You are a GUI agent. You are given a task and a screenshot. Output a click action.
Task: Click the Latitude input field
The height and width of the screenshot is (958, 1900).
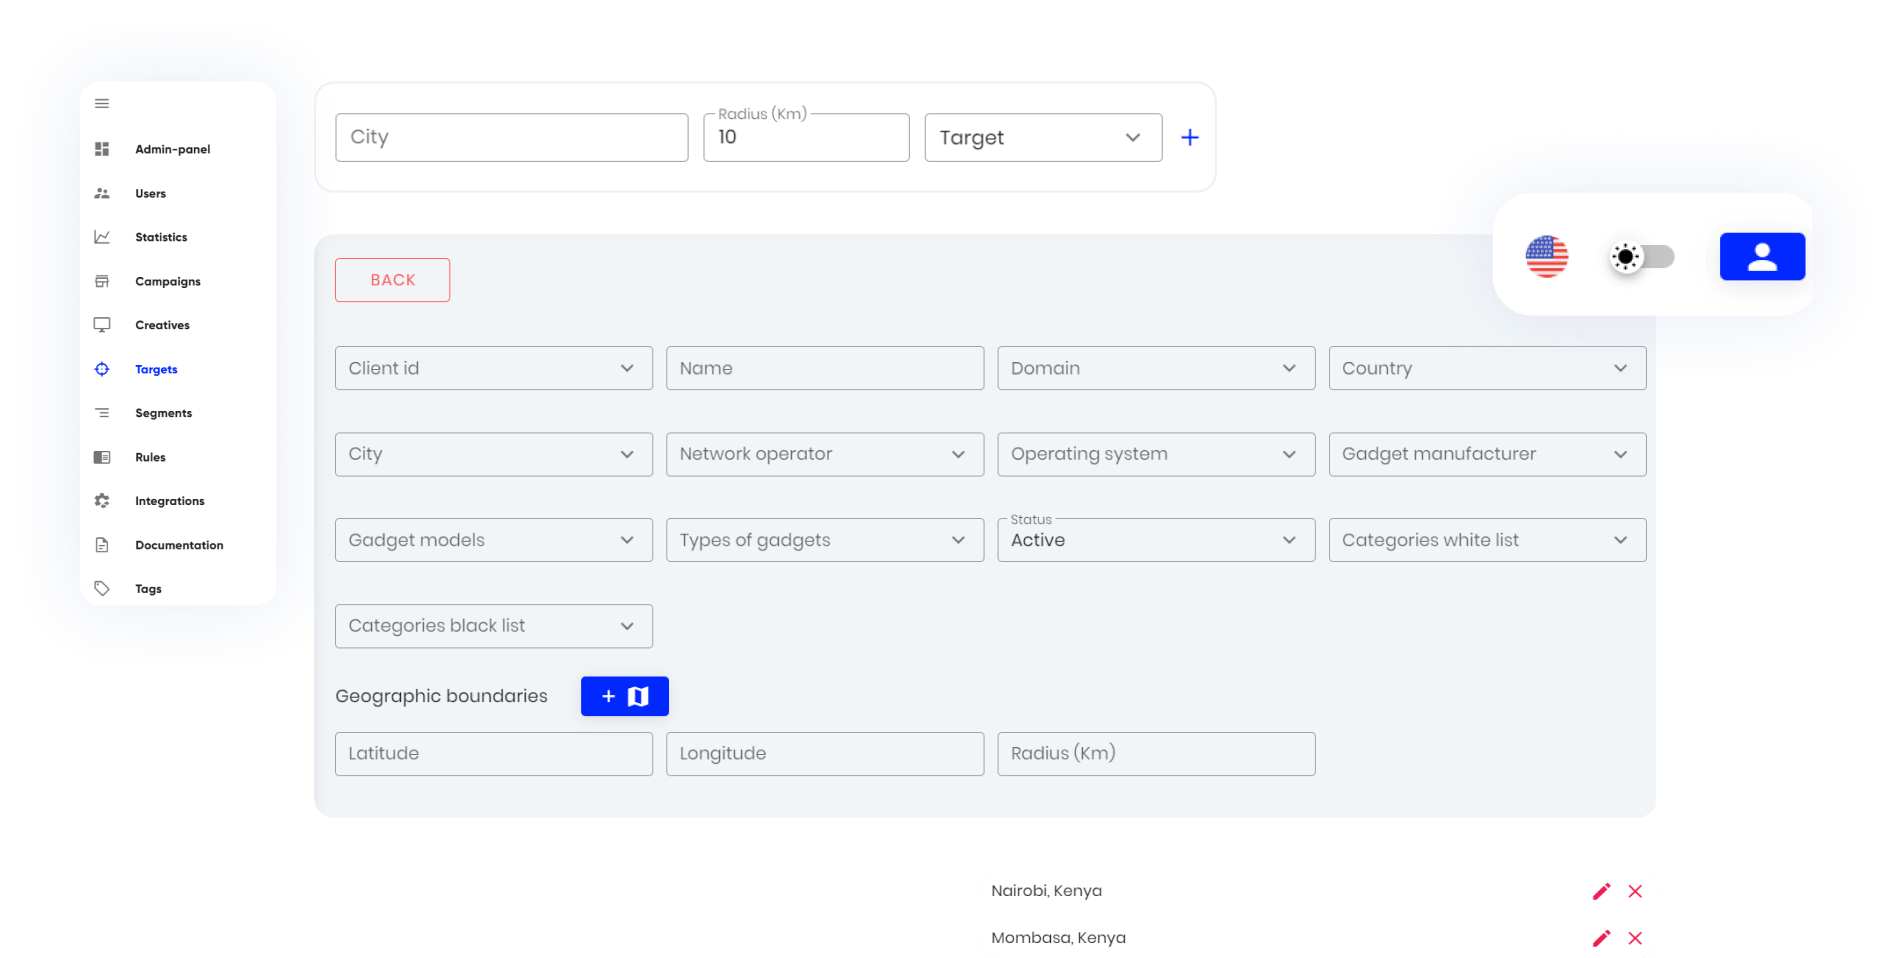pos(494,754)
